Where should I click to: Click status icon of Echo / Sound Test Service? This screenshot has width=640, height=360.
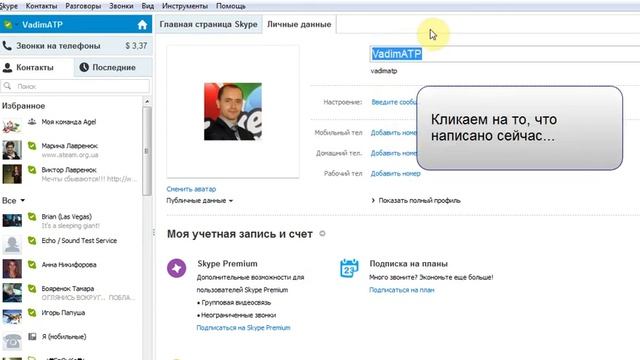[32, 241]
